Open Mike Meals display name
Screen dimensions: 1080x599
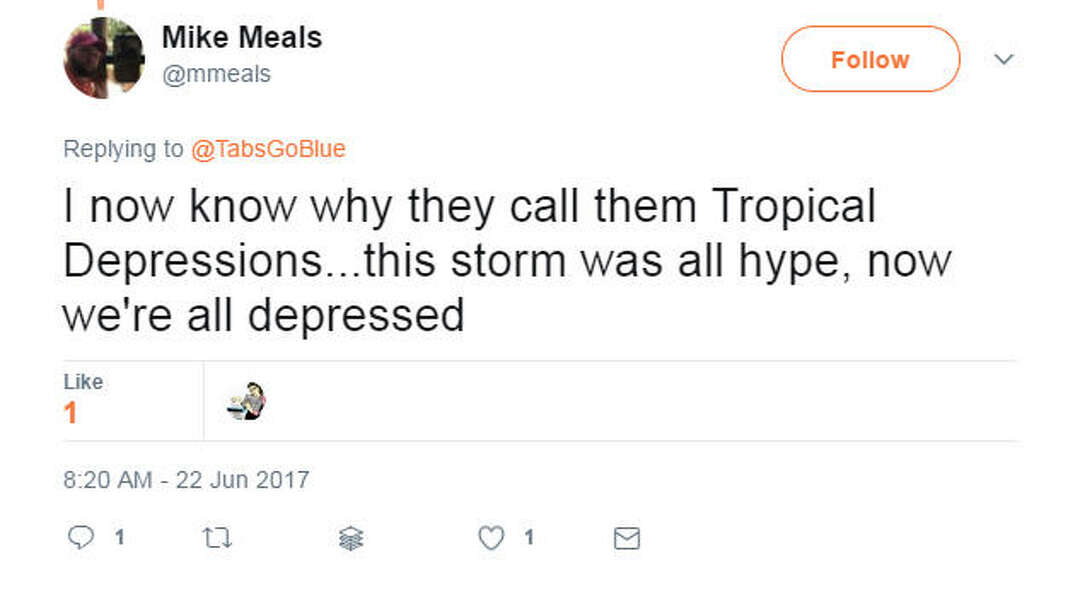click(x=241, y=38)
